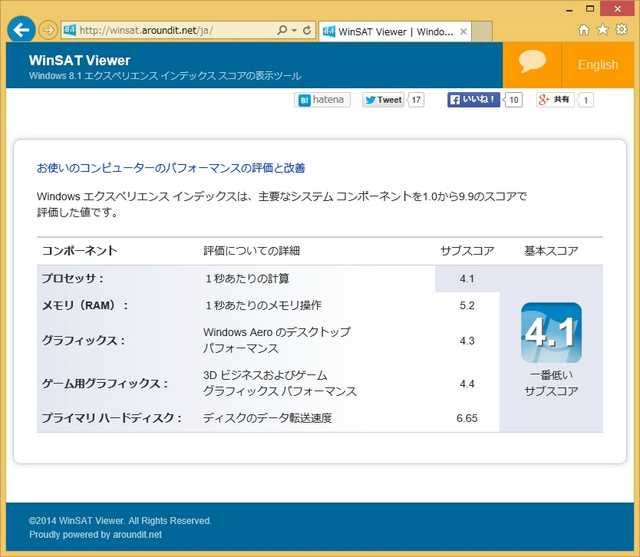Screen dimensions: 640x557
Task: Click the refresh page icon
Action: click(x=307, y=30)
